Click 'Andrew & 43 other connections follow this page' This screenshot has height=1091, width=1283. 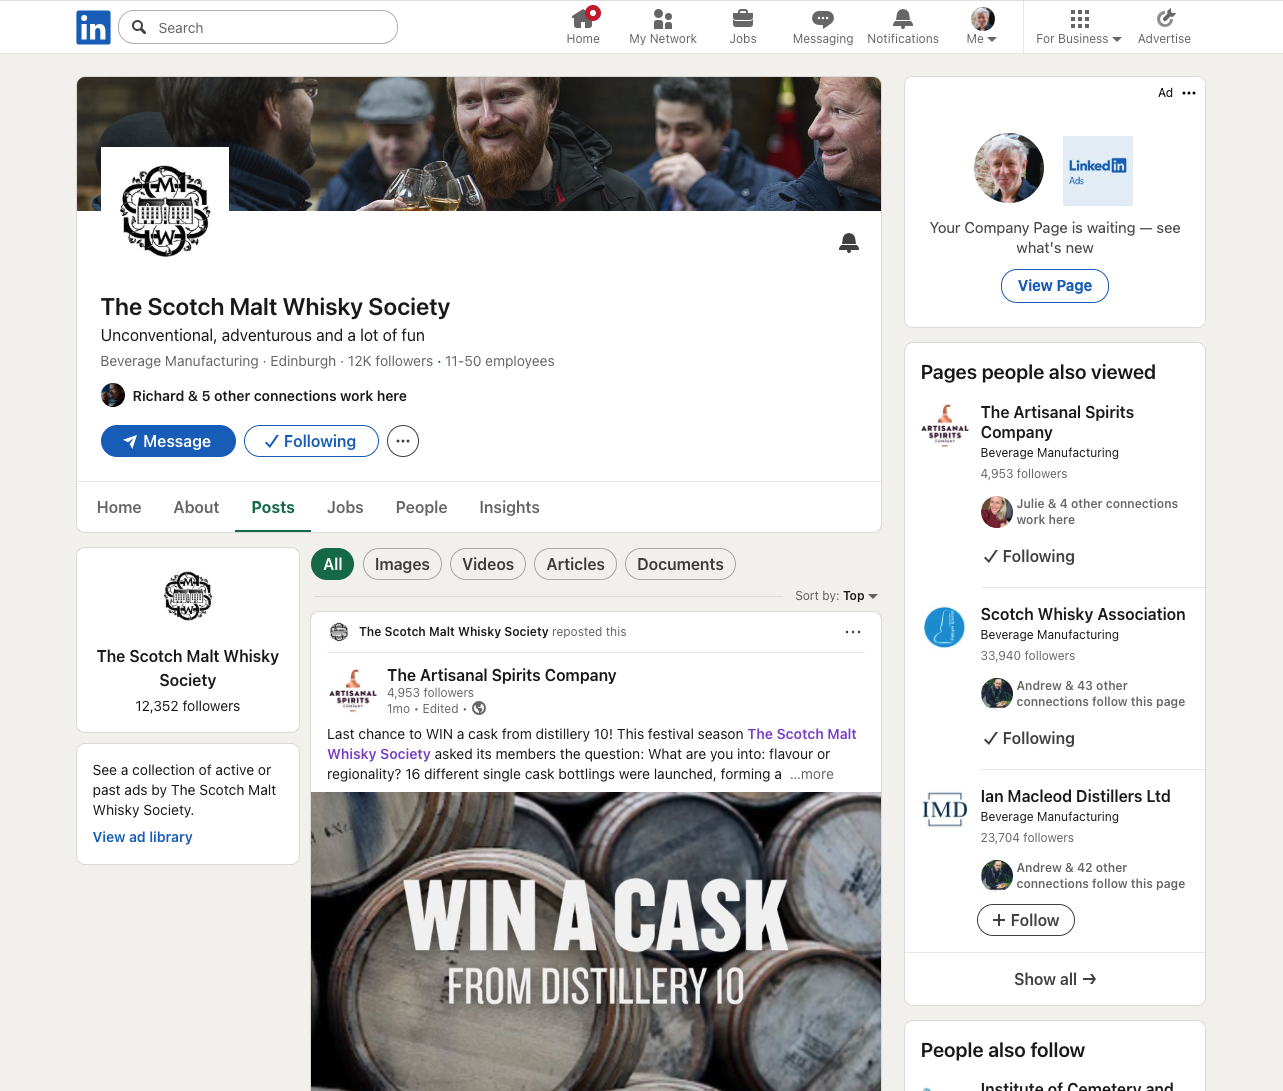[x=1101, y=694]
